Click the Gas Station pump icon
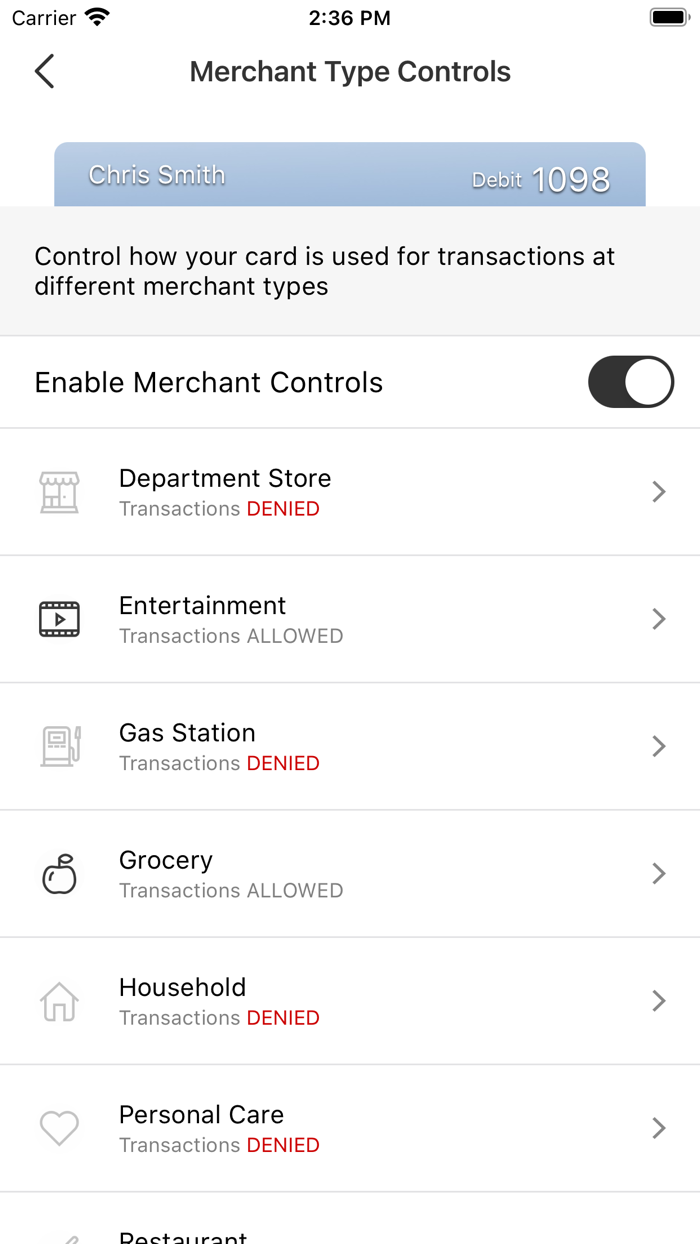 59,746
